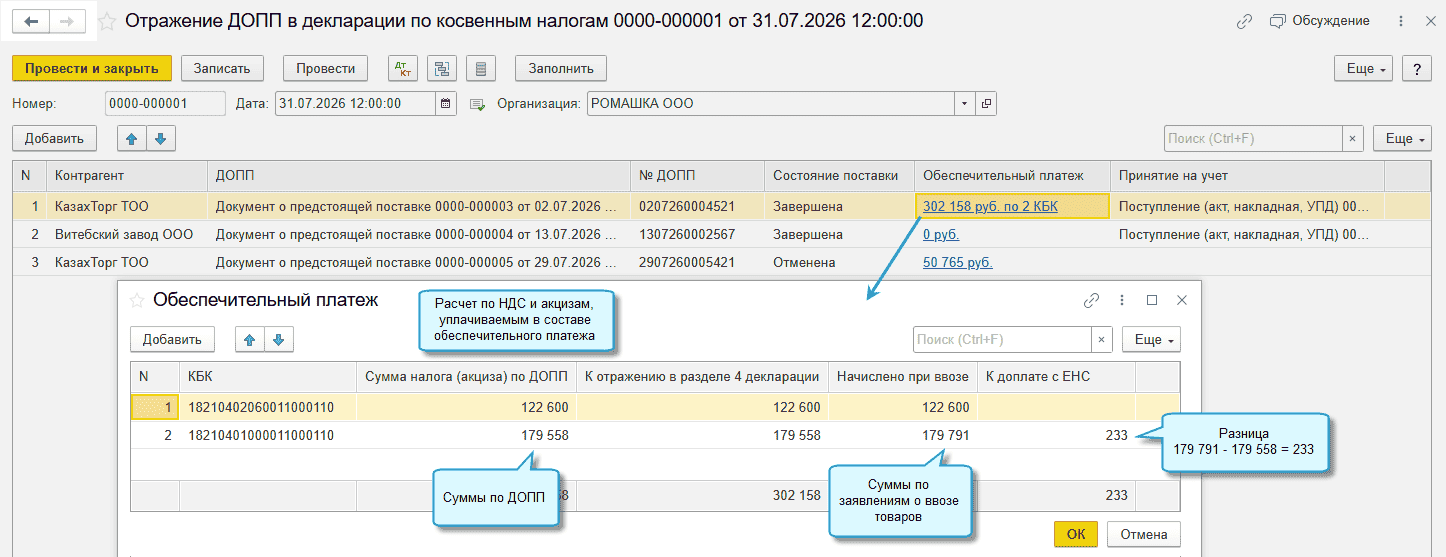
Task: Click Провести и закрыть button
Action: tap(92, 68)
